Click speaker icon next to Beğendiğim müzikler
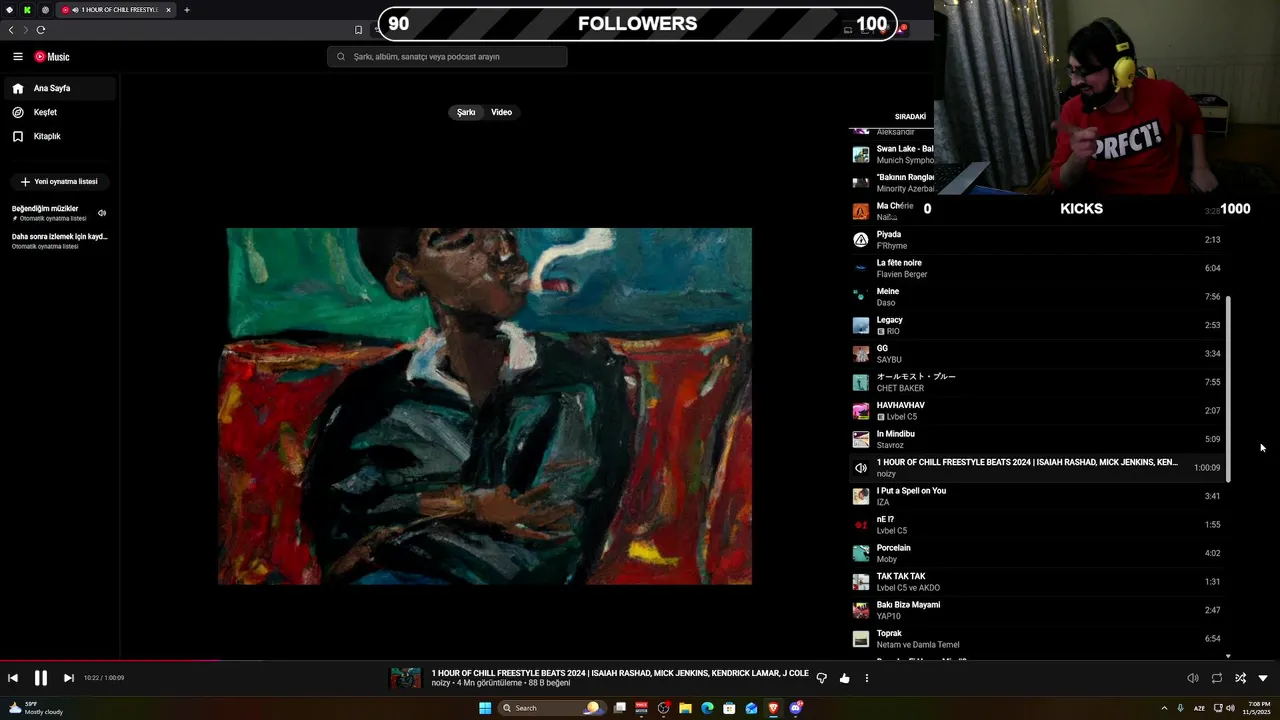The width and height of the screenshot is (1280, 720). [102, 213]
